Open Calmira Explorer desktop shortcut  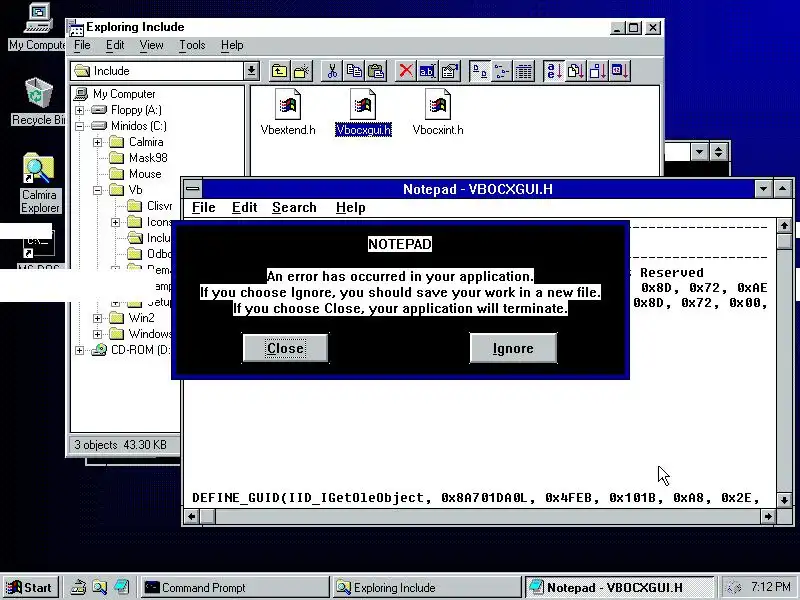(39, 184)
